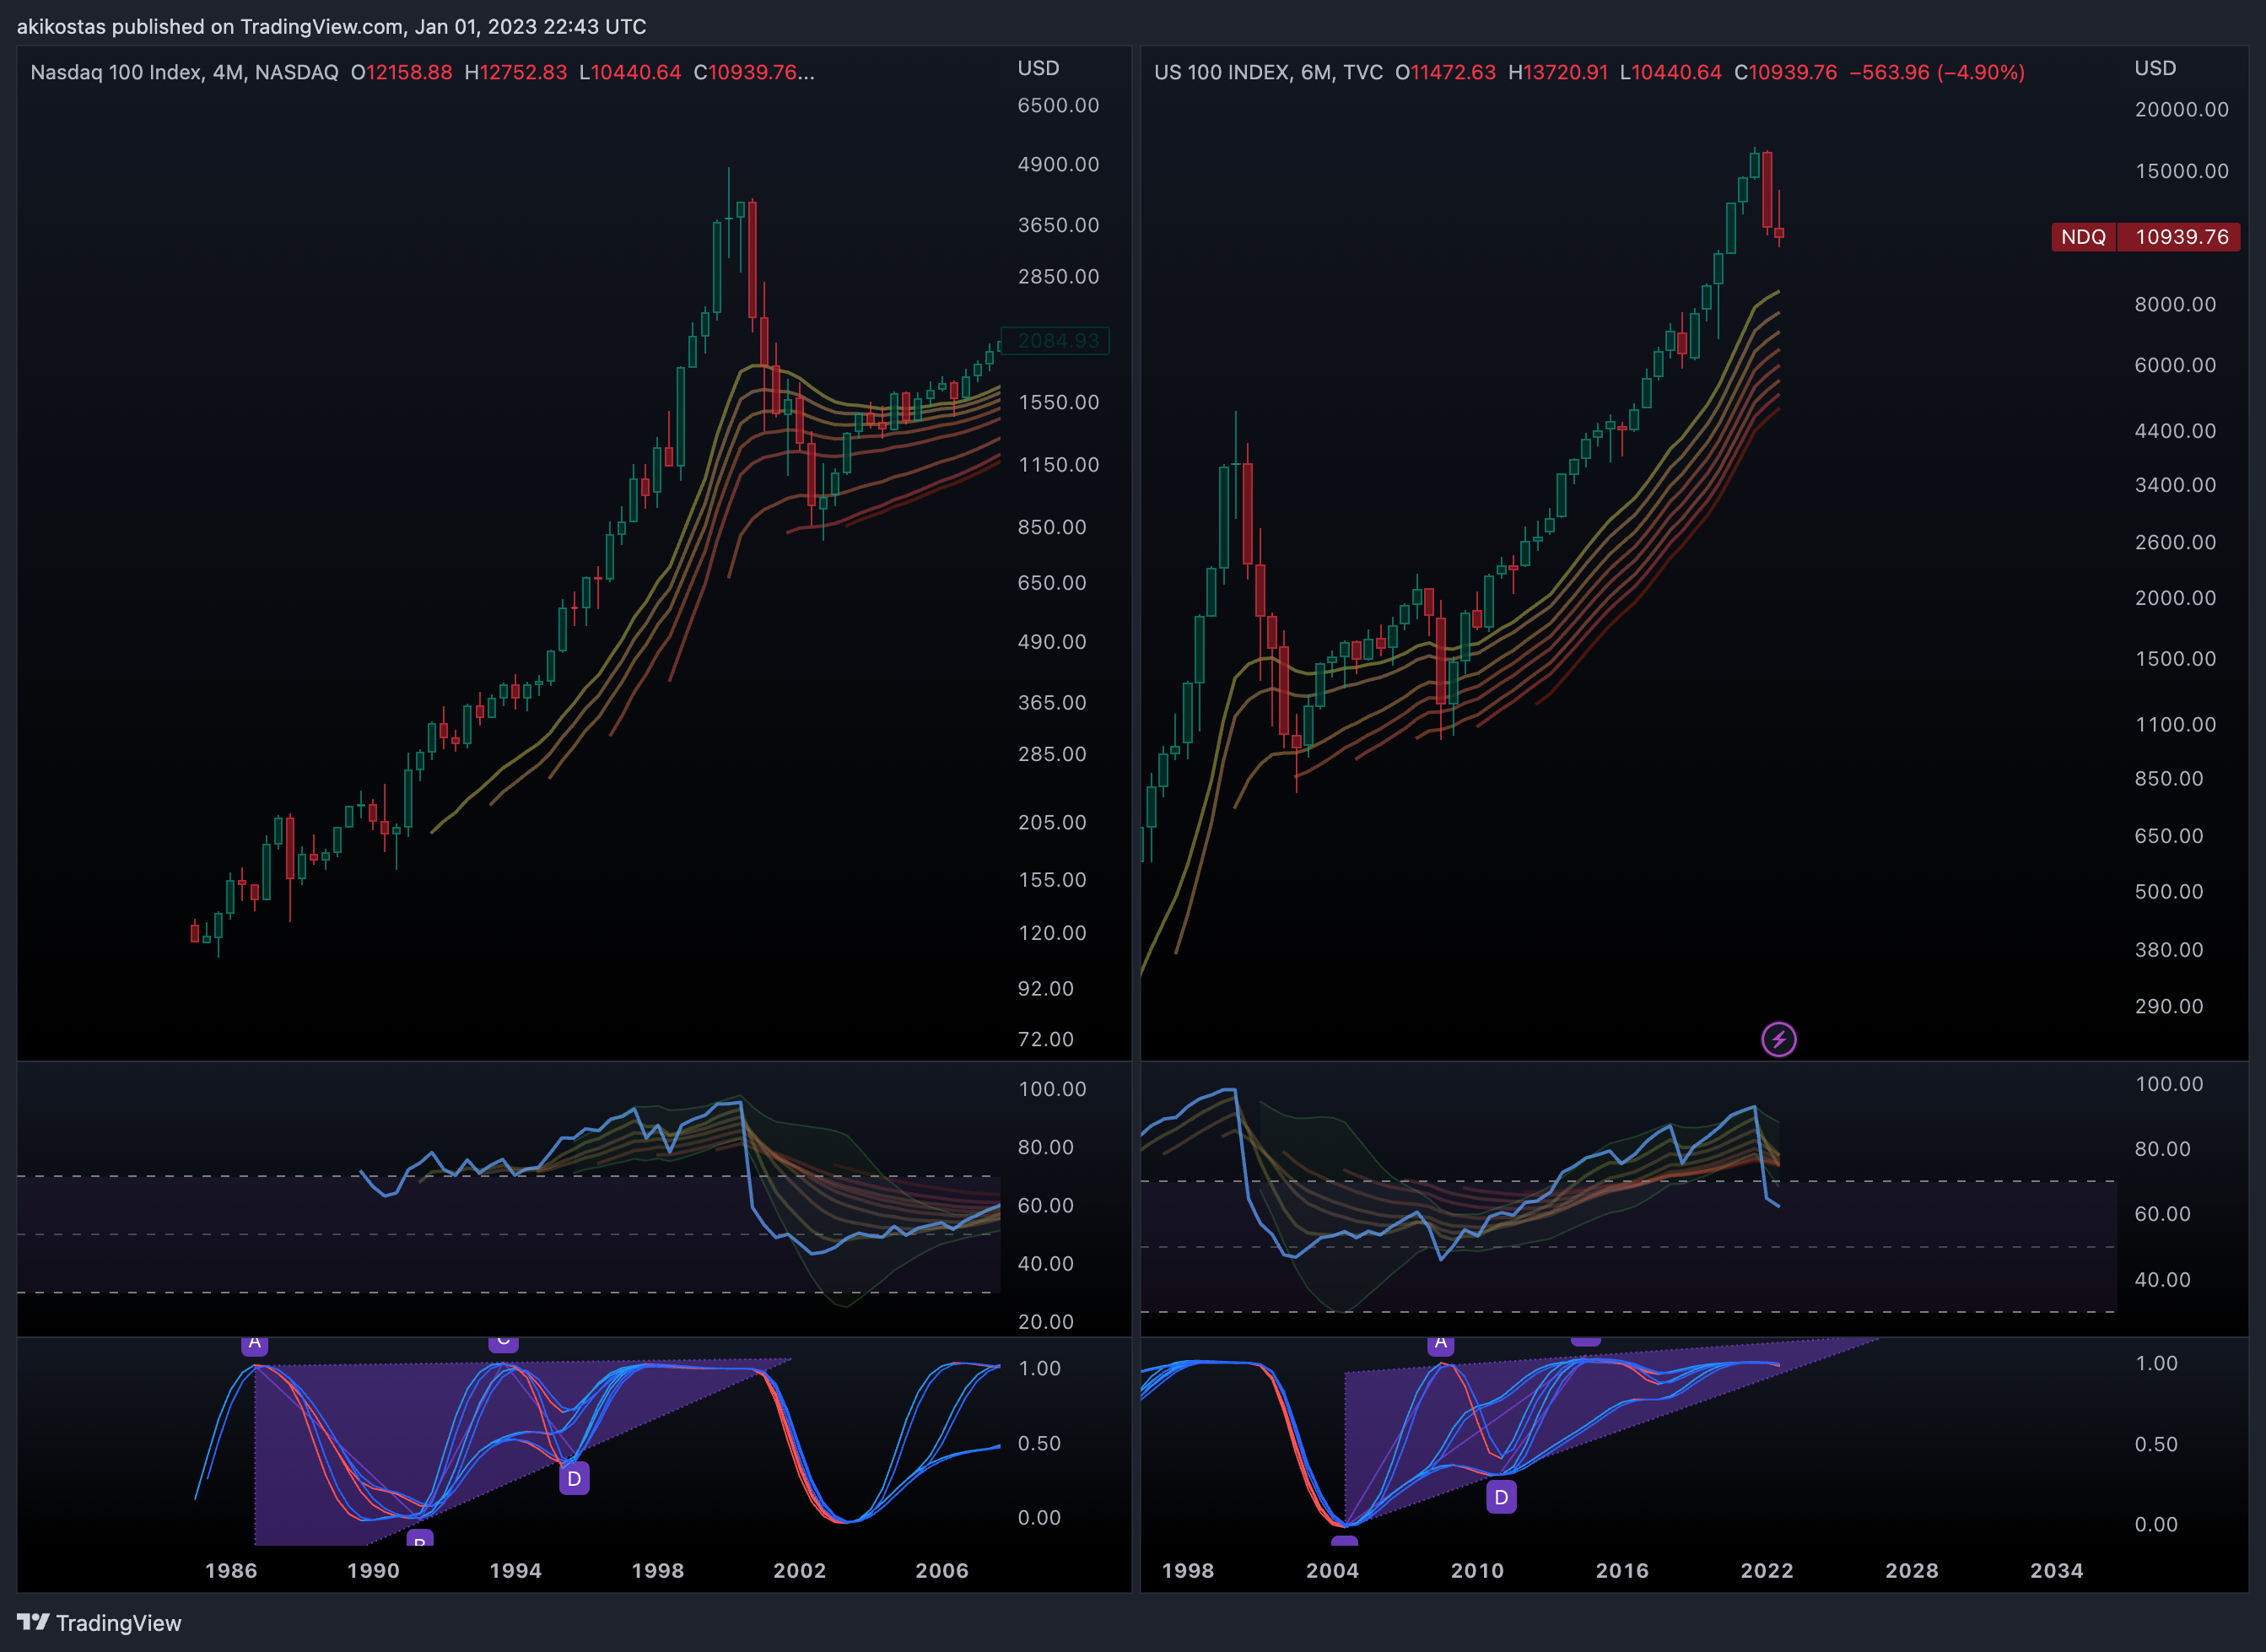Screen dimensions: 2266x1652
Task: Click the 2034 year label on the time axis
Action: (x=2056, y=1570)
